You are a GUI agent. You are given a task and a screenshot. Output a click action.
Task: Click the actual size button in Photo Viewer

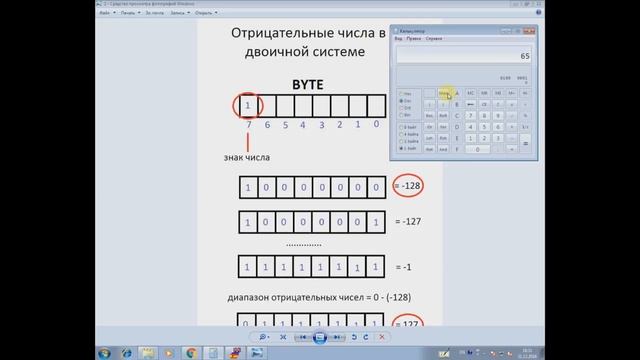click(283, 337)
